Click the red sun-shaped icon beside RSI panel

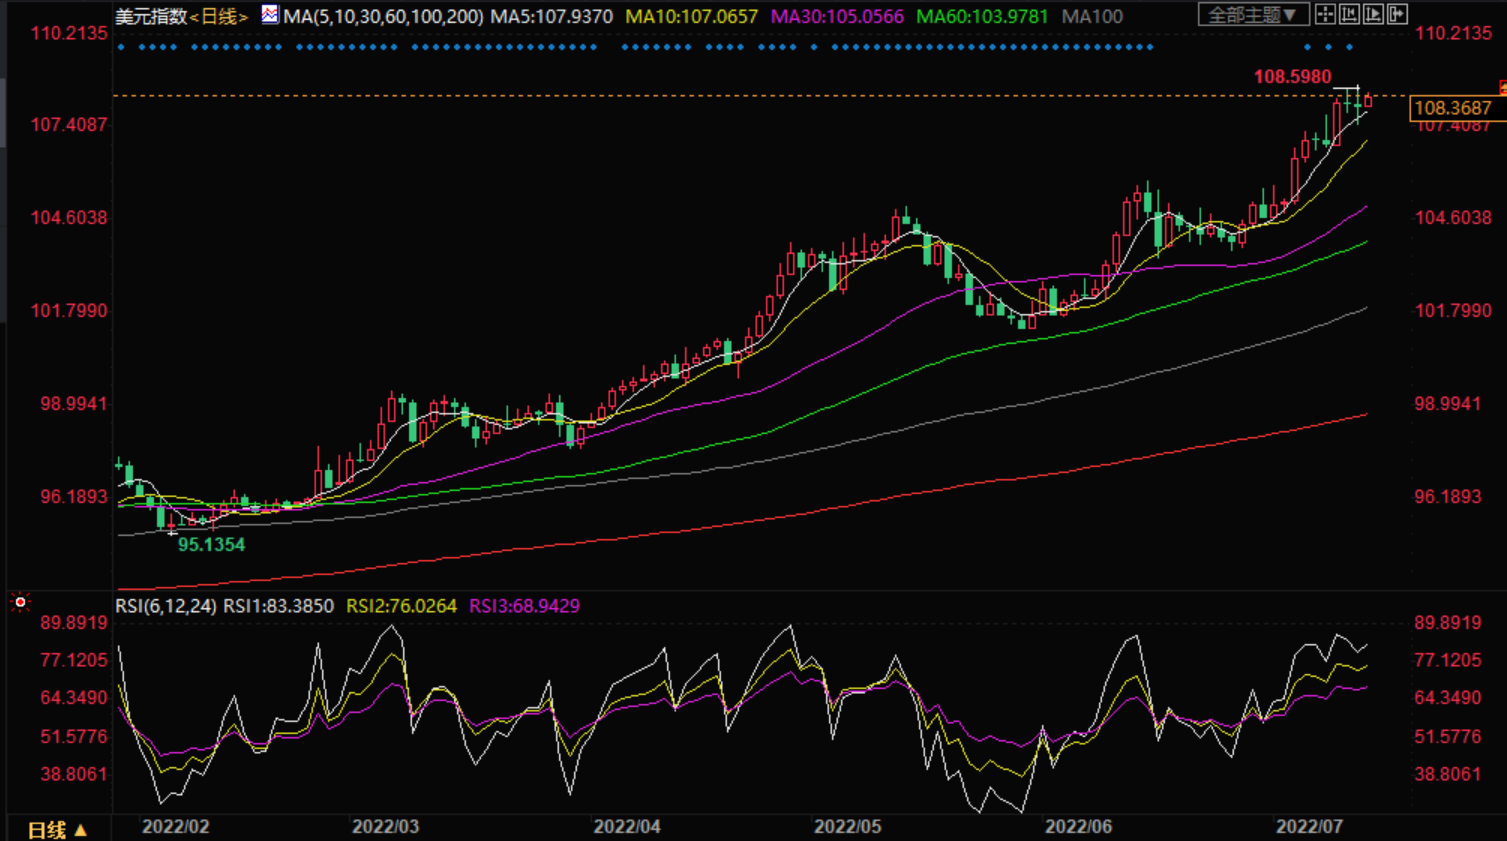(20, 602)
